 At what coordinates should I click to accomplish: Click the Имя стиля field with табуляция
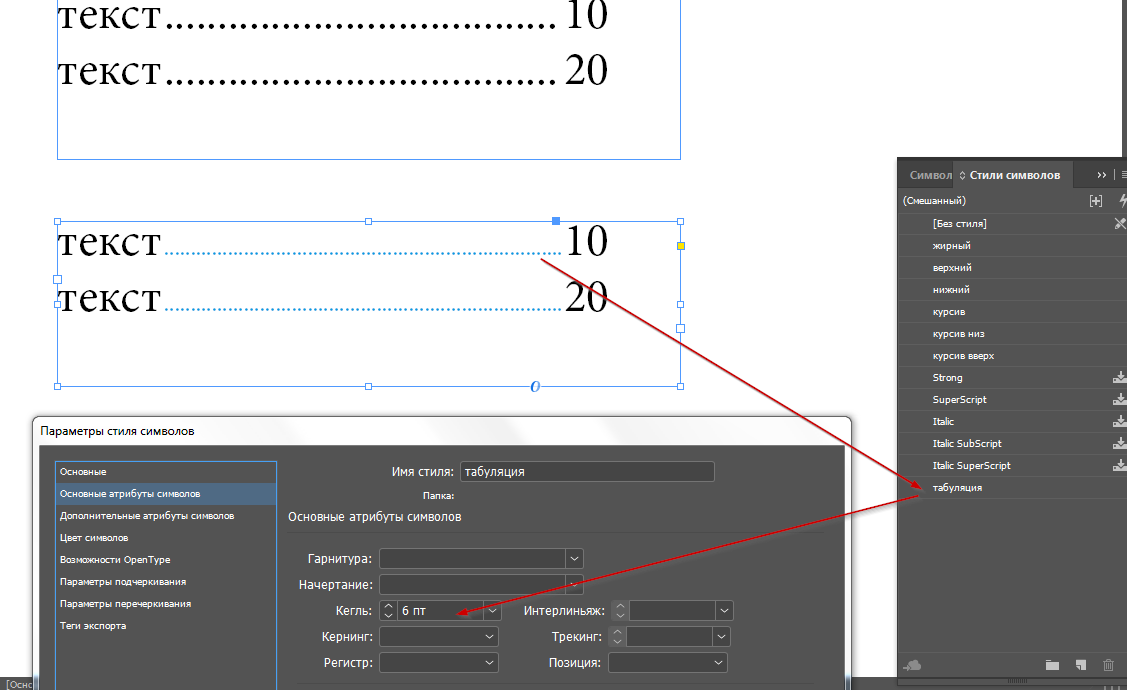click(587, 472)
